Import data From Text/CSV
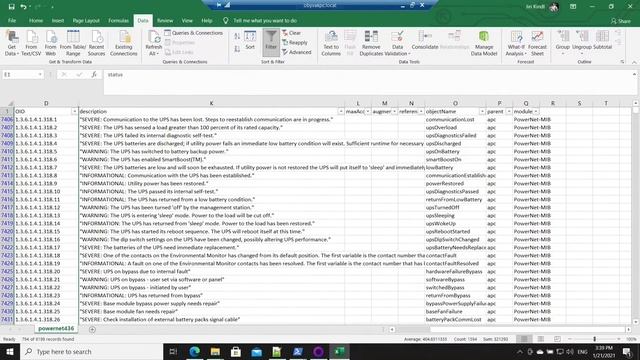Screen dimensions: 640x360 [31, 42]
